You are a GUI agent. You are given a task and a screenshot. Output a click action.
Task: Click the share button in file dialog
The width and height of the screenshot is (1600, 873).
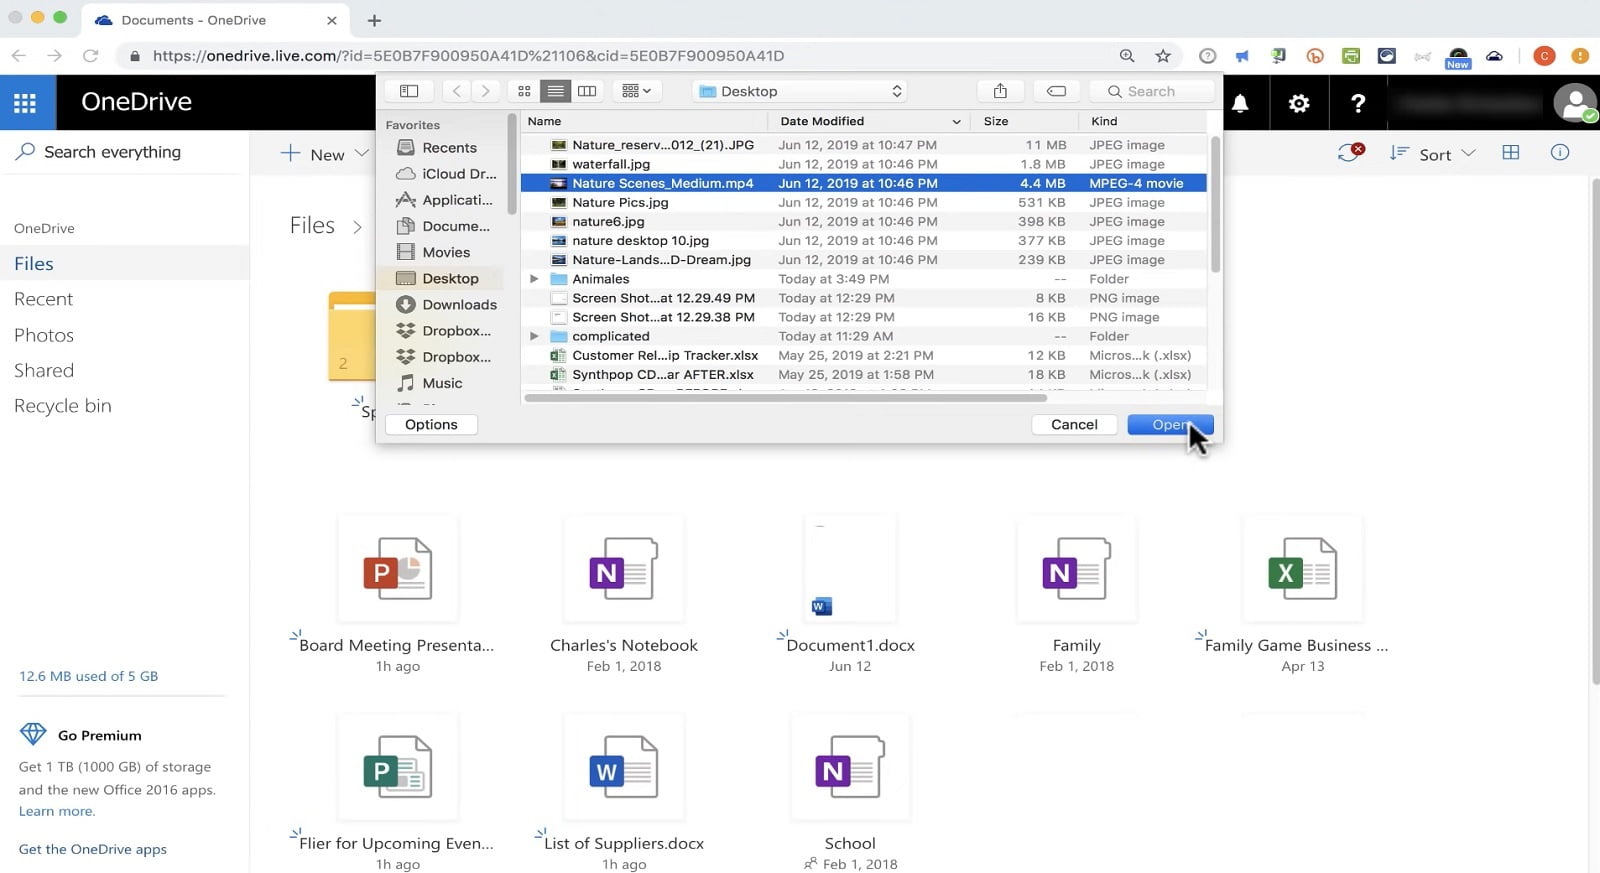[x=1000, y=91]
